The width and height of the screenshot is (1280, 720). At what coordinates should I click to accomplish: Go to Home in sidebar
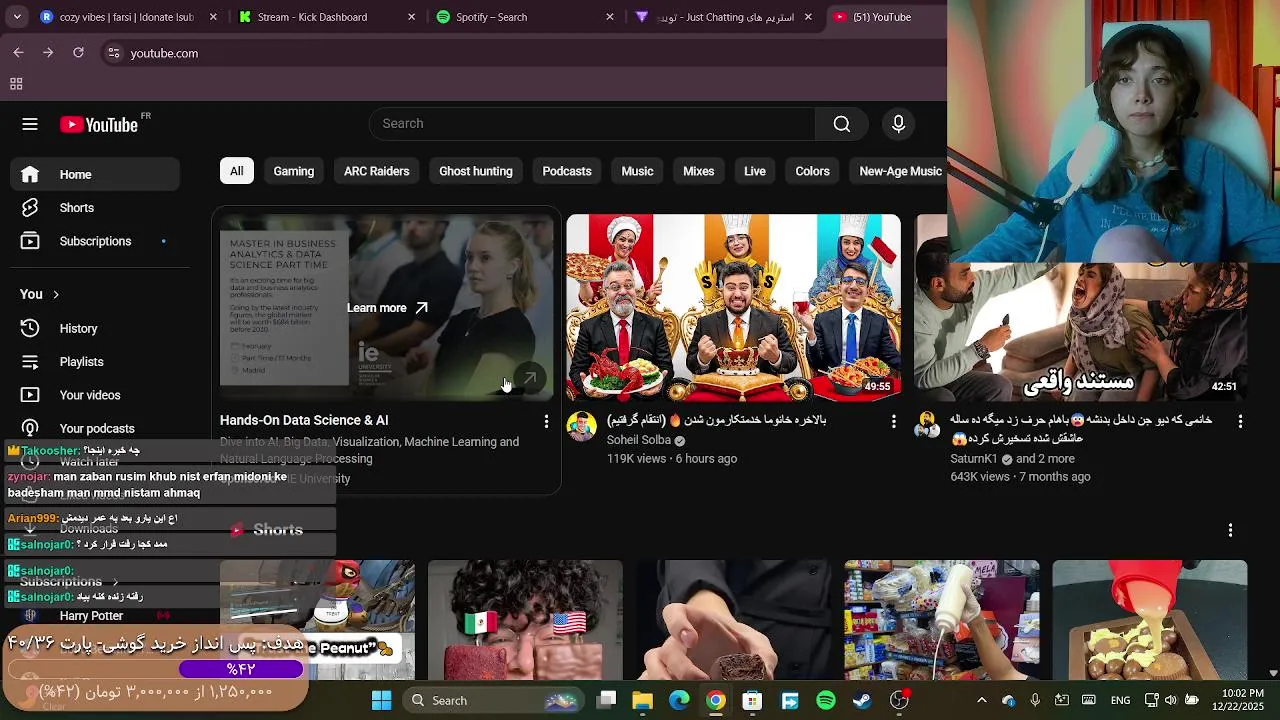click(96, 174)
